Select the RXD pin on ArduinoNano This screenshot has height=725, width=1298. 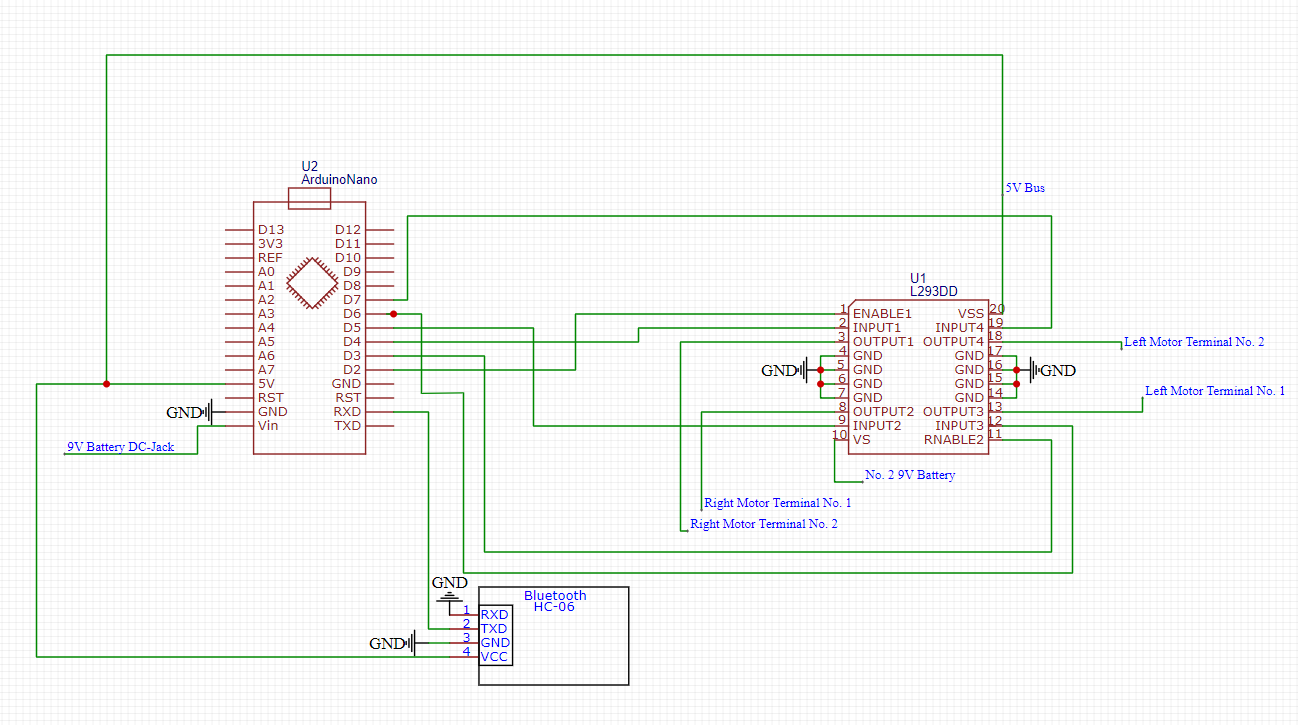pyautogui.click(x=348, y=412)
